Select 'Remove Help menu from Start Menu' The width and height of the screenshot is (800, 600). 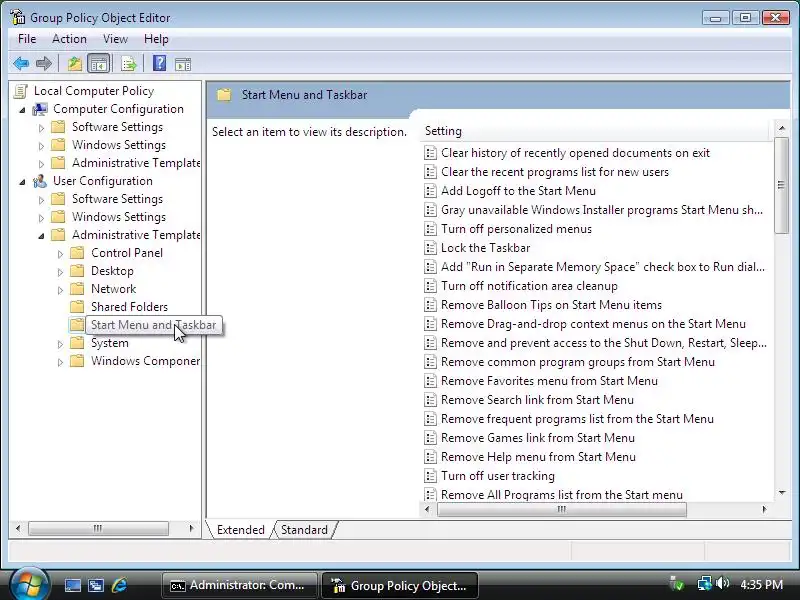point(538,457)
